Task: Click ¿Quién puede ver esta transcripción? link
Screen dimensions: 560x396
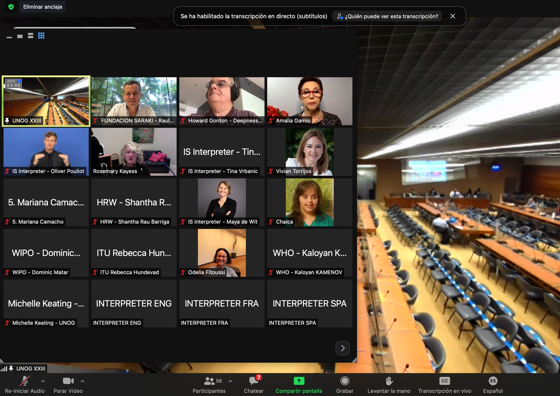Action: click(x=388, y=16)
